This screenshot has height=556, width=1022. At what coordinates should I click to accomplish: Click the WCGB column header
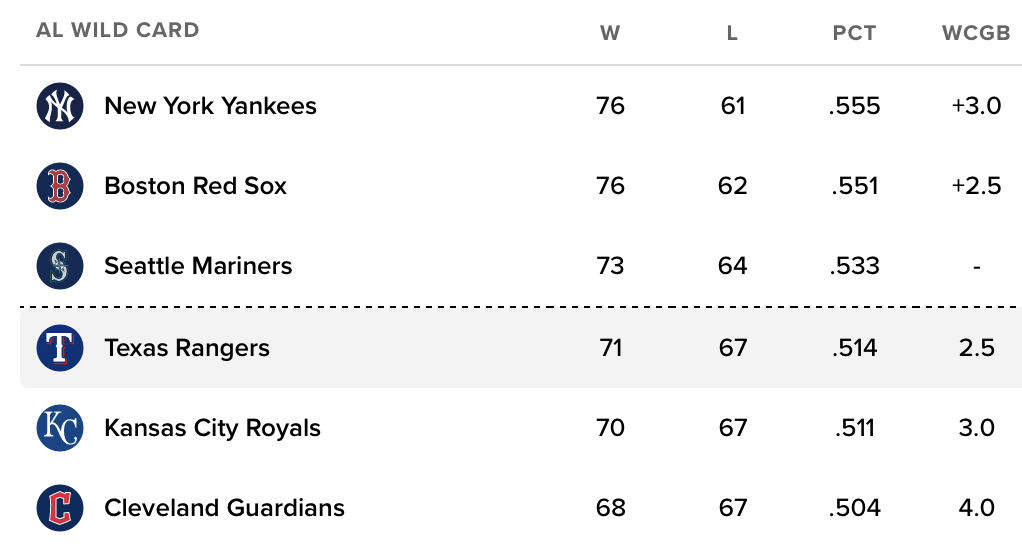tap(976, 33)
